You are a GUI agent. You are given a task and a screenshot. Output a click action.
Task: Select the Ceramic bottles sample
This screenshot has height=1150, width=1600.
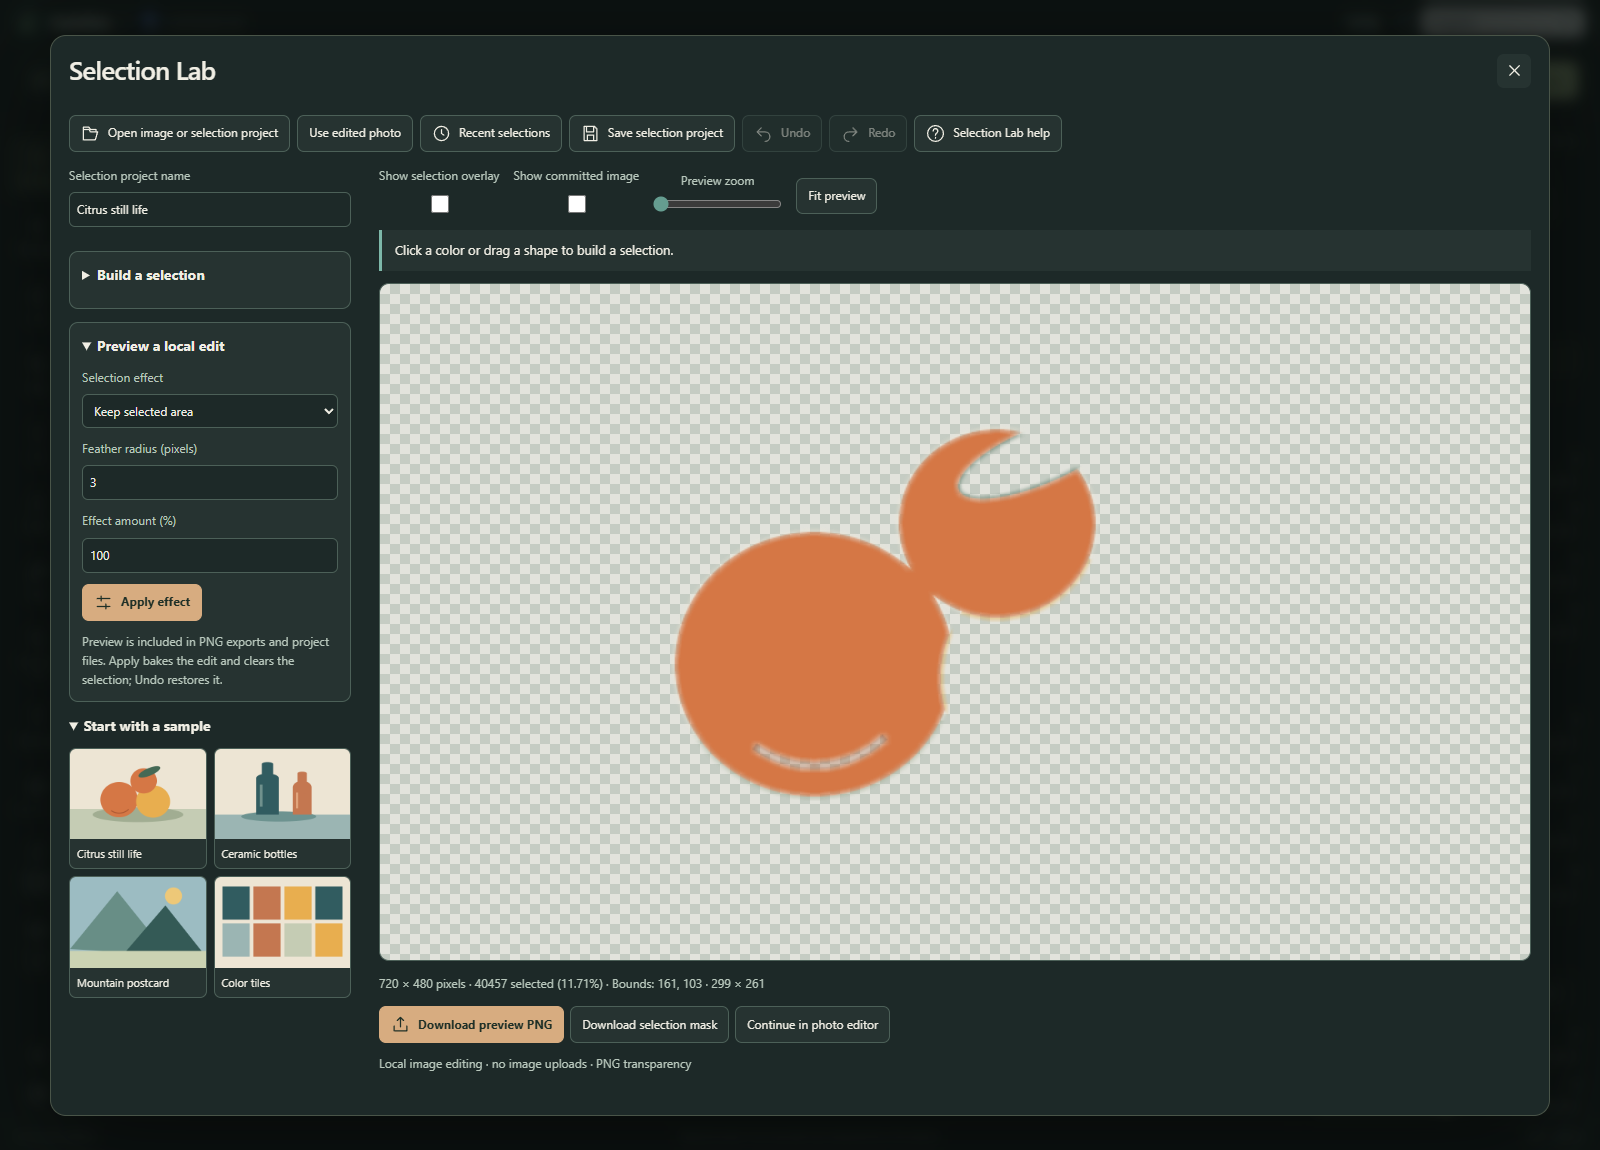(282, 808)
